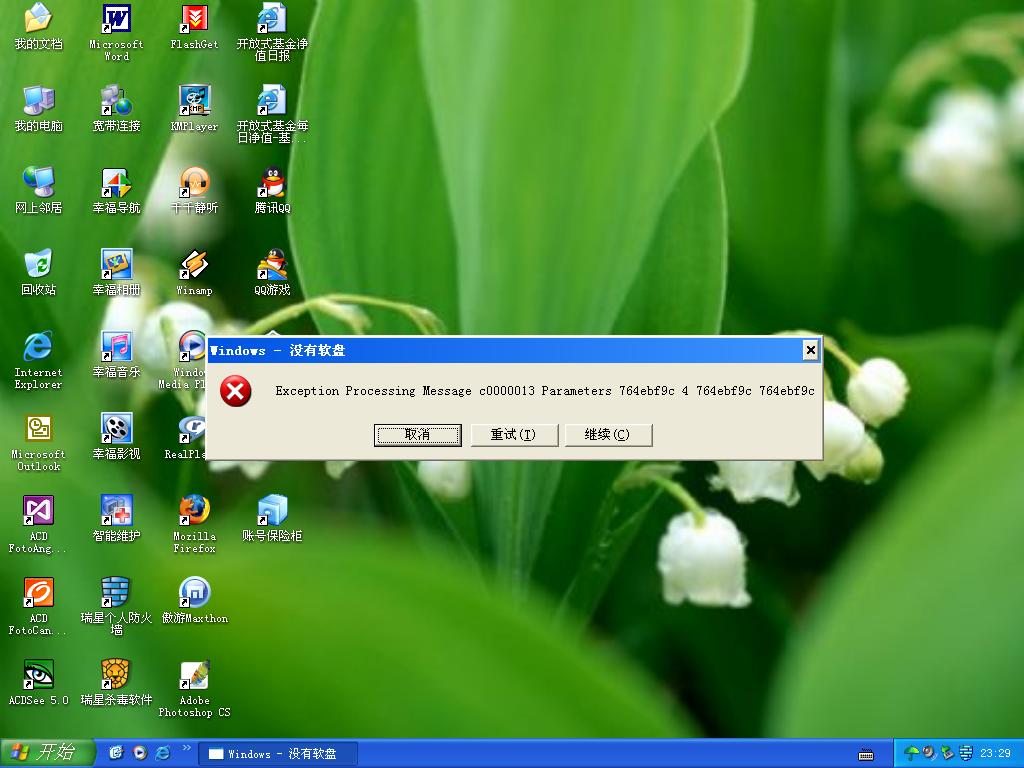
Task: Open the Microsoft Word desktop shortcut
Action: tap(116, 31)
